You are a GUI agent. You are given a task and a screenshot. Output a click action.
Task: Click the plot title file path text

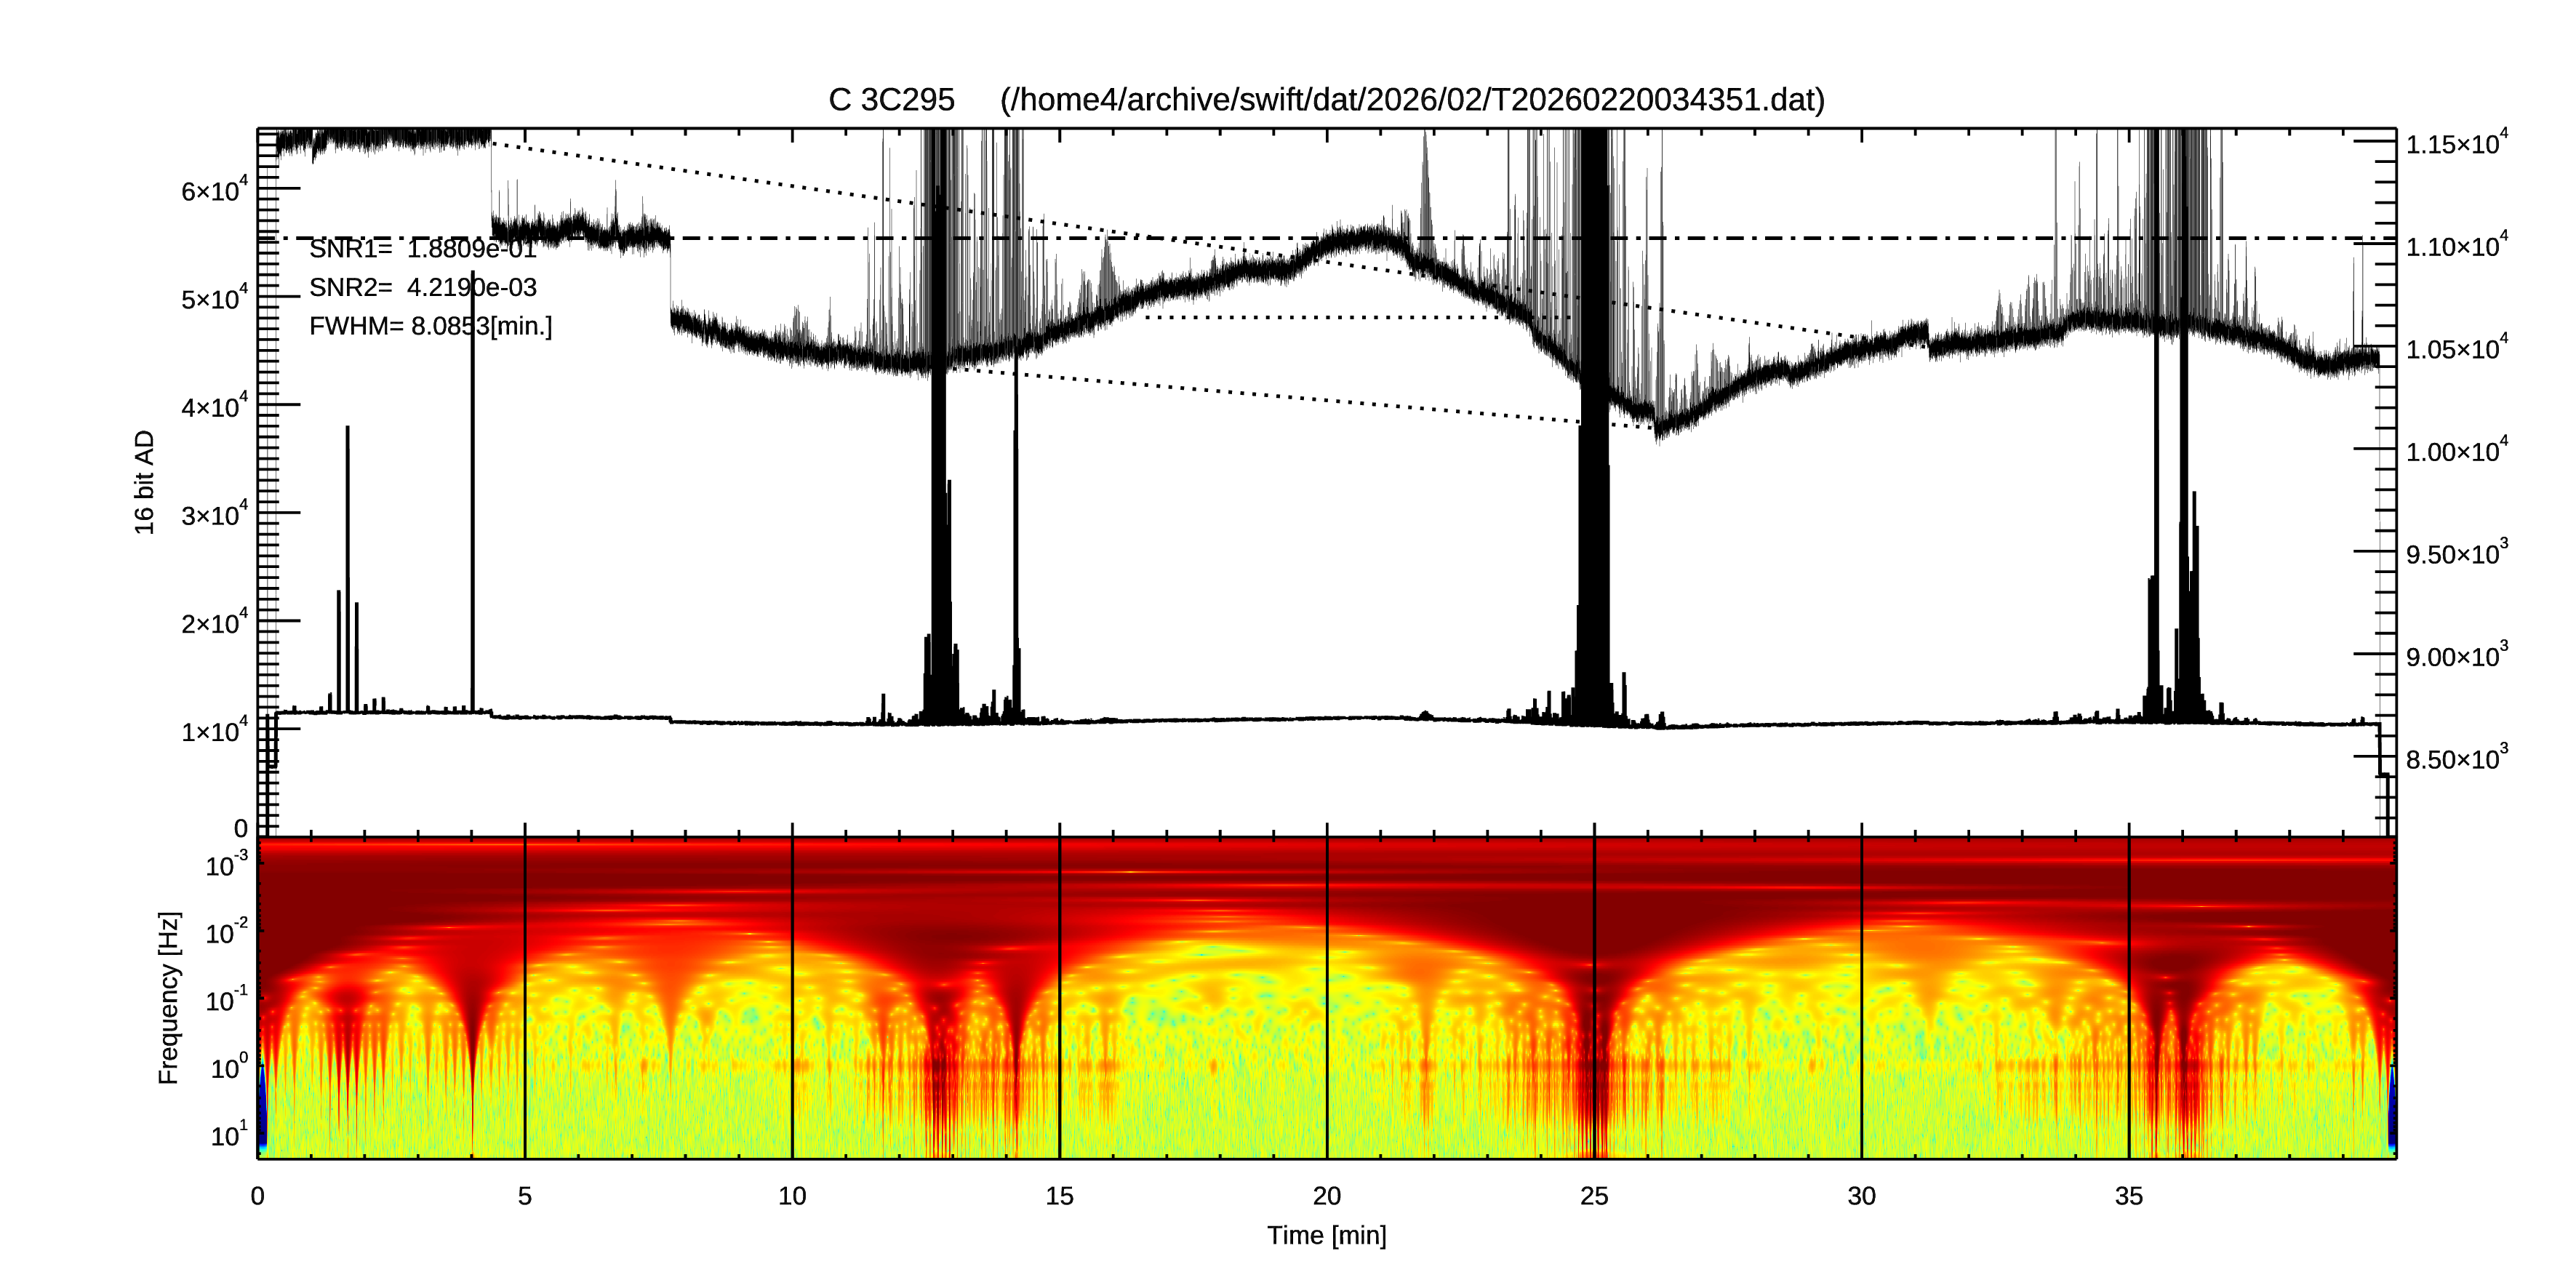1412,100
